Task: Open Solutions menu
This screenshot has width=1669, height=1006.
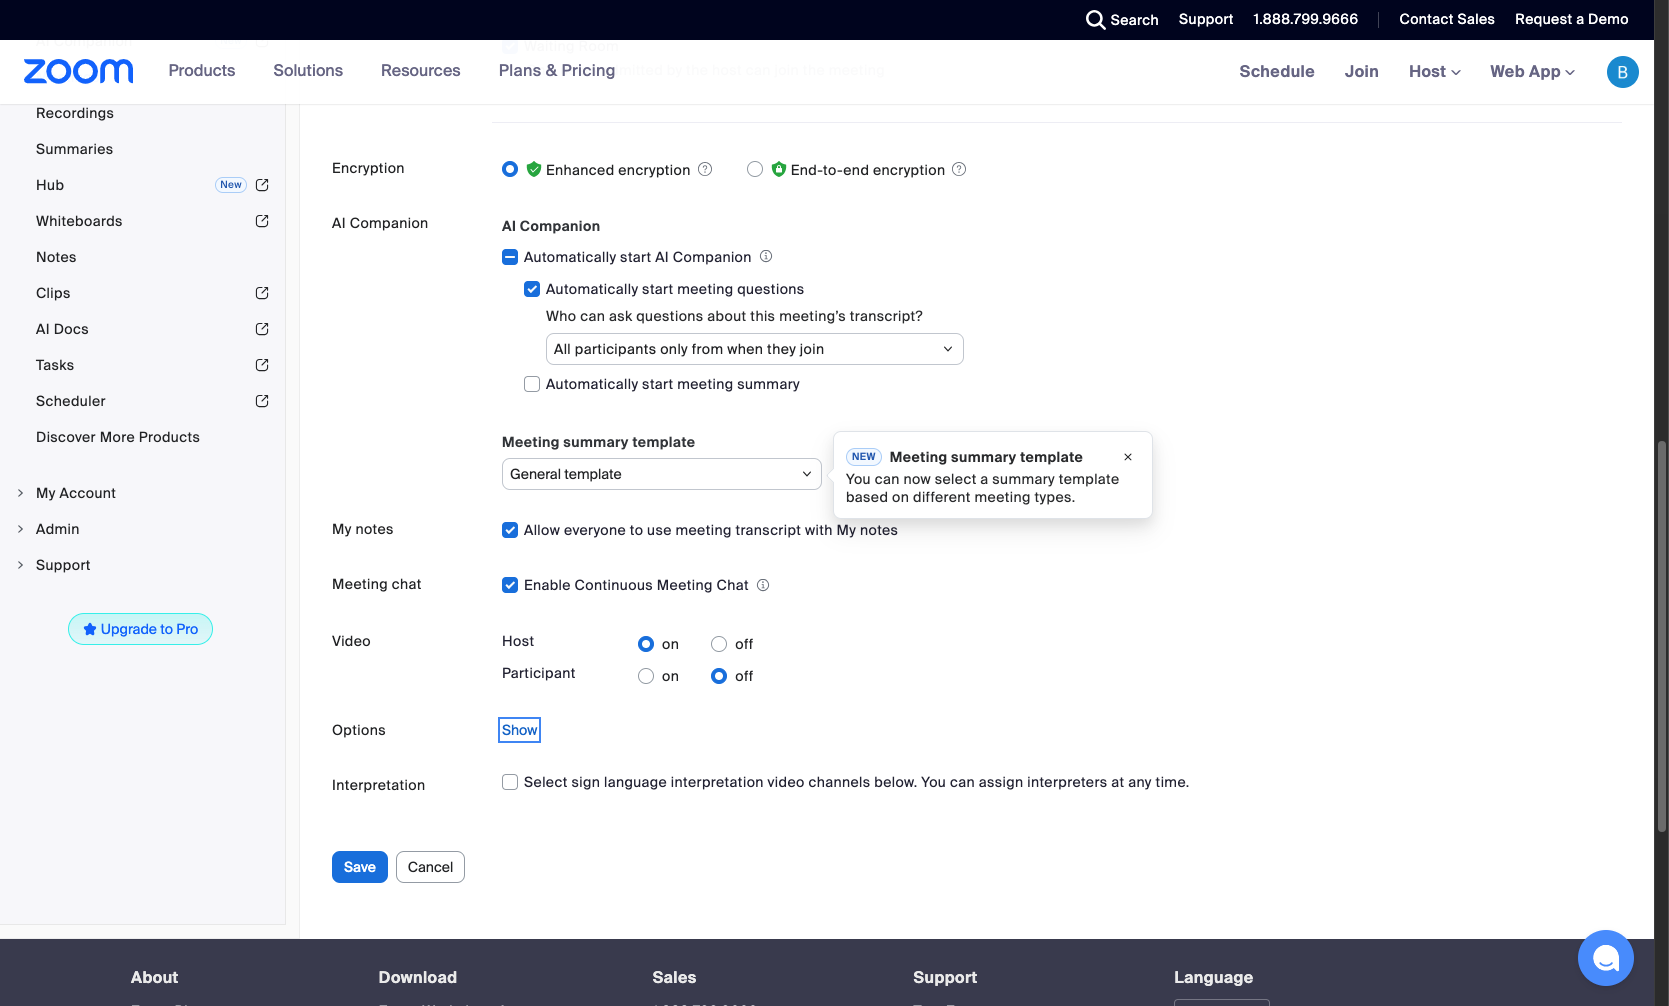Action: pos(308,71)
